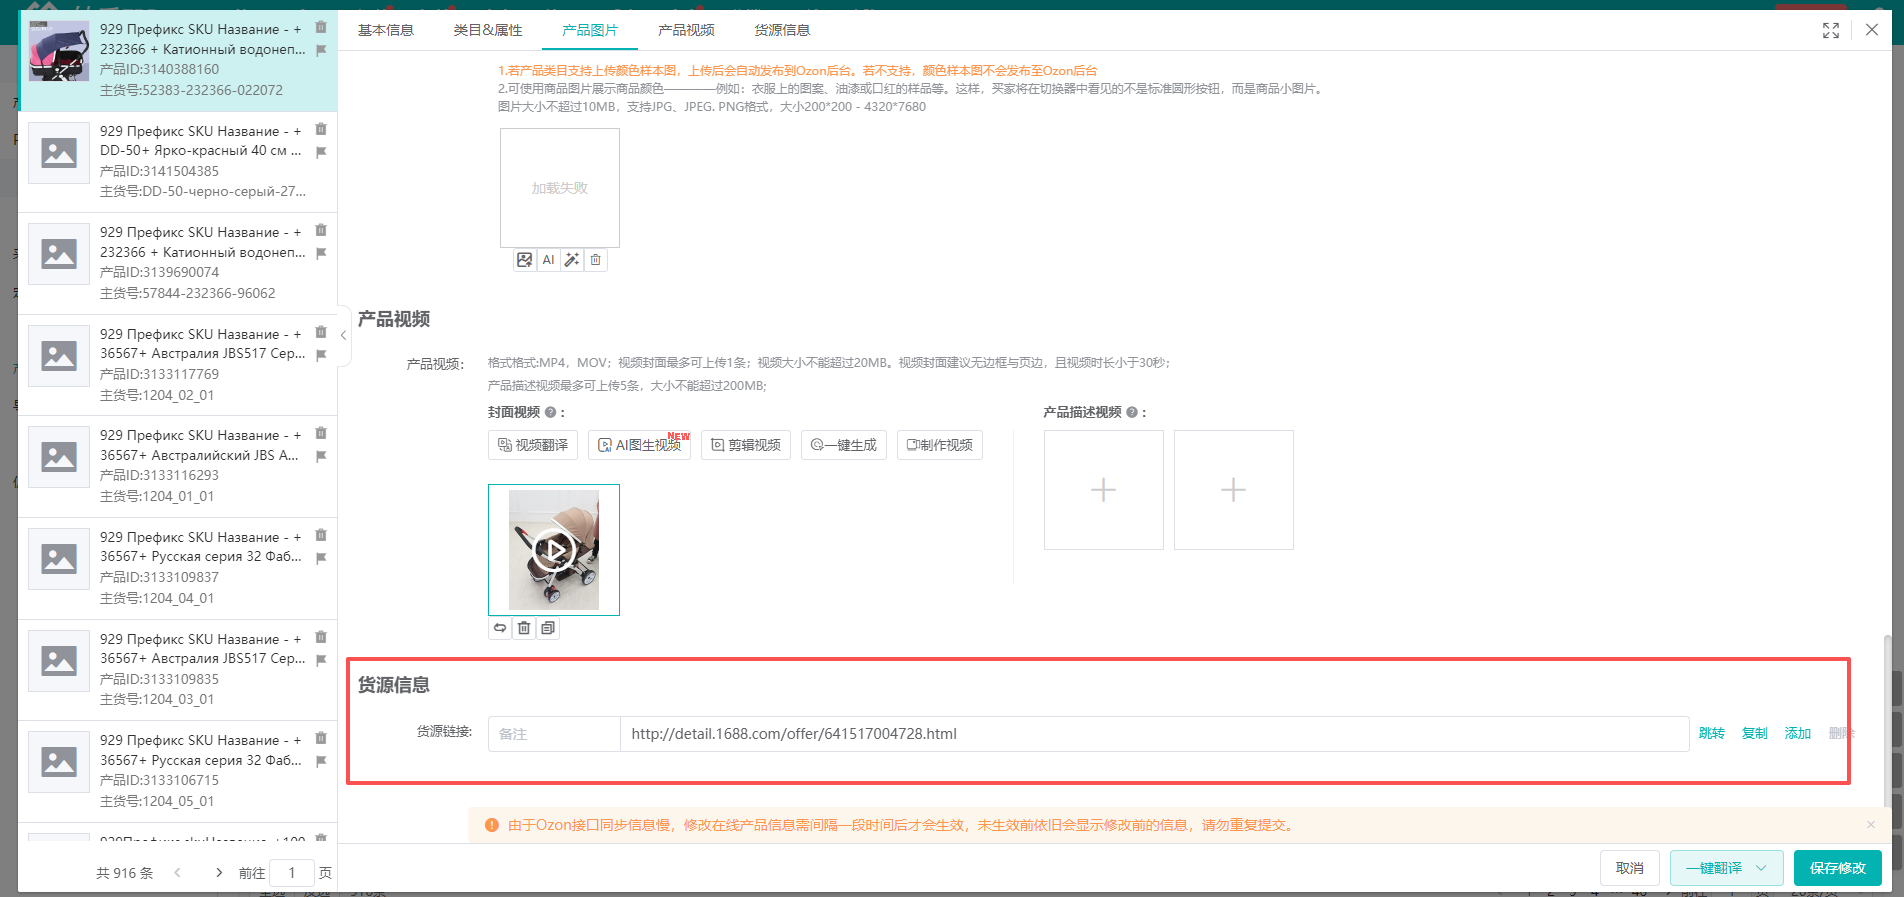Click the help icon beside 产品描述视频
The height and width of the screenshot is (897, 1904).
1132,412
